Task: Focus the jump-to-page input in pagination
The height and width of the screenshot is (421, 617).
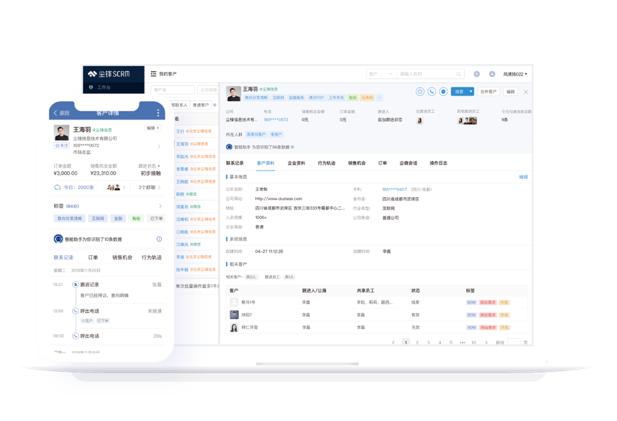Action: point(515,342)
